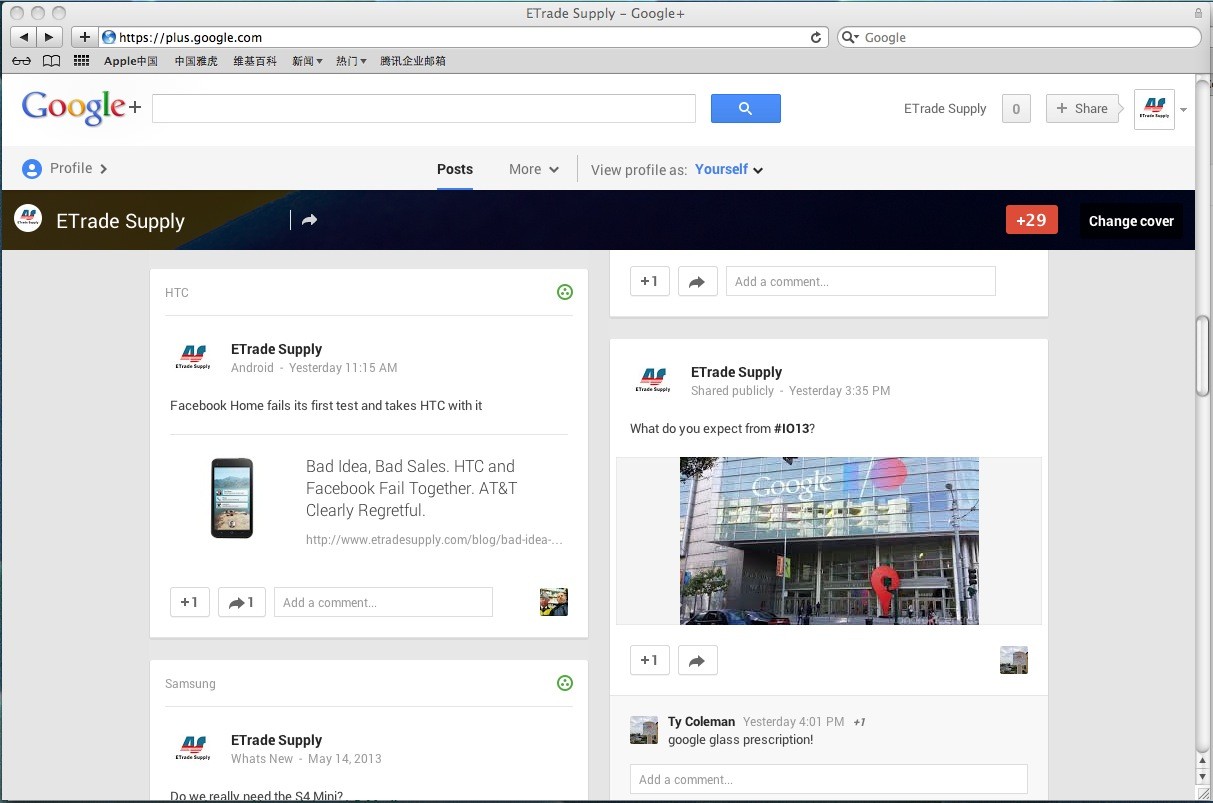Click the page vertical scrollbar thumb
The height and width of the screenshot is (803, 1213).
click(1204, 356)
